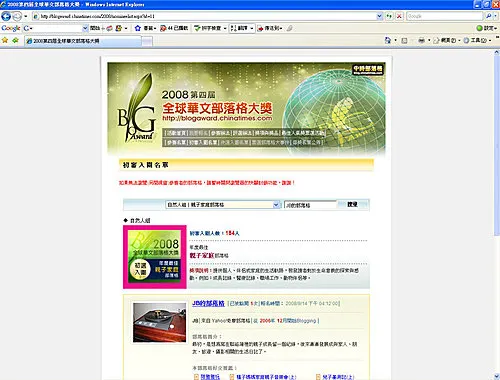Open the 評選辦法 nav item
The image size is (500, 380).
[x=243, y=133]
